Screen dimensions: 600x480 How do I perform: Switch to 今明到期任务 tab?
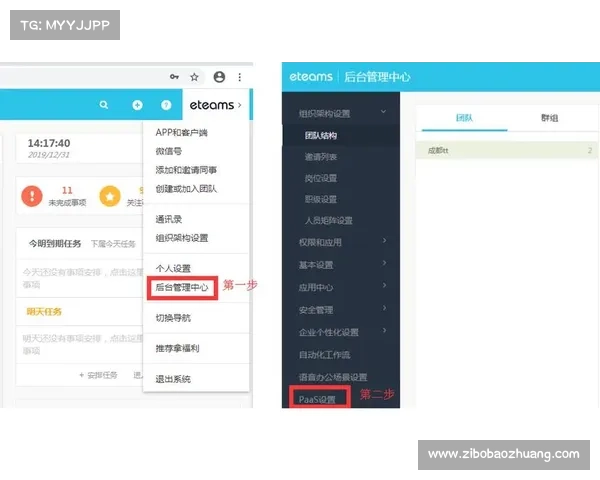55,243
